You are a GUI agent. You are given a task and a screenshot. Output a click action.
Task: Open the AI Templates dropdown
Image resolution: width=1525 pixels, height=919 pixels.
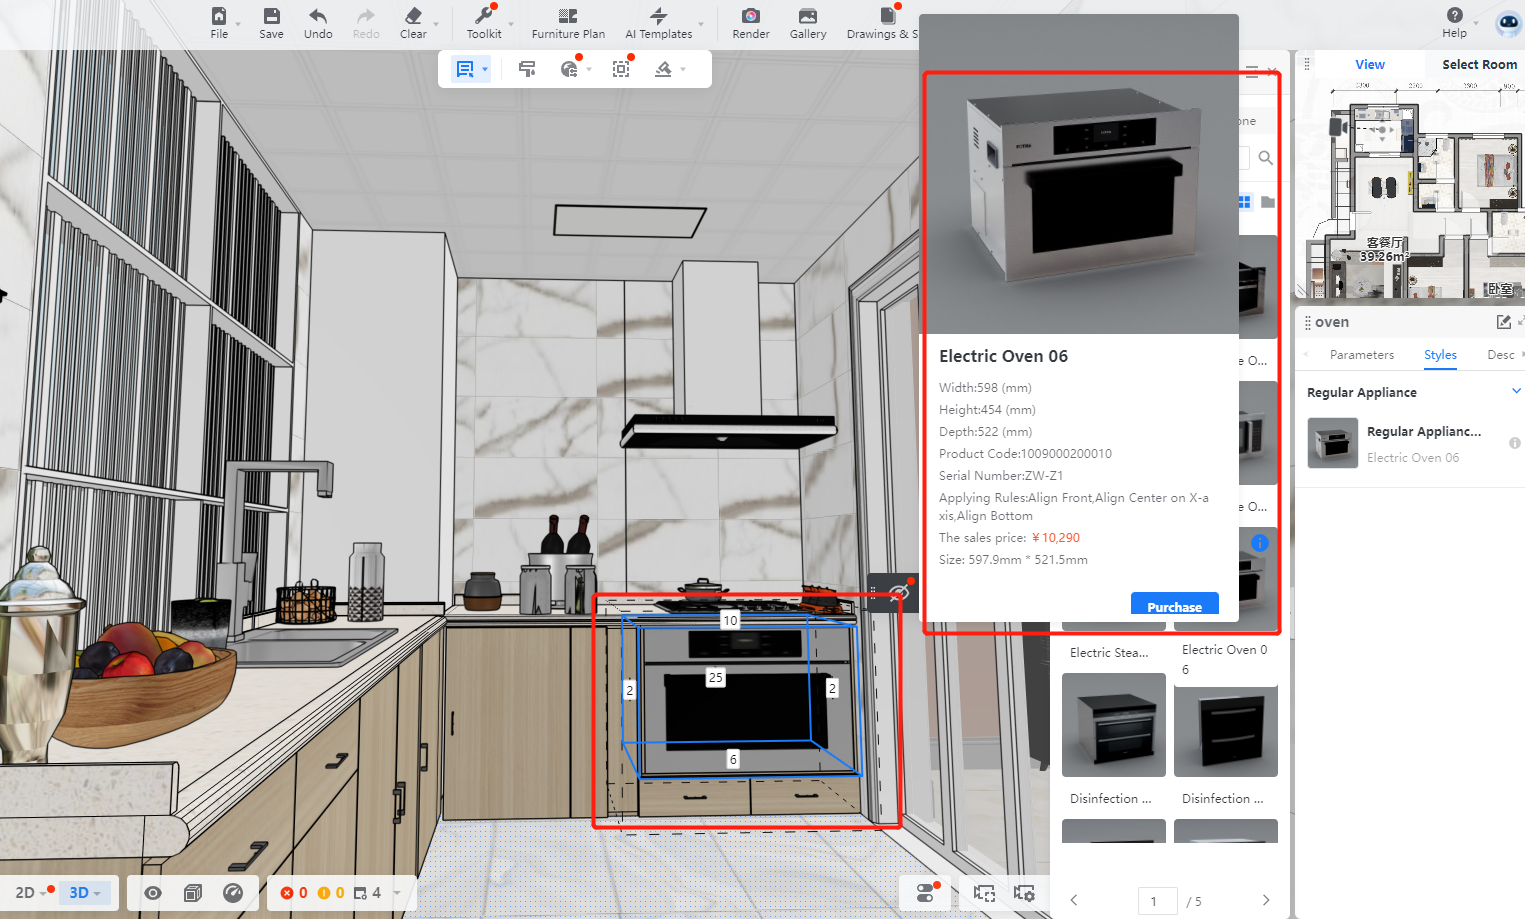tap(700, 24)
